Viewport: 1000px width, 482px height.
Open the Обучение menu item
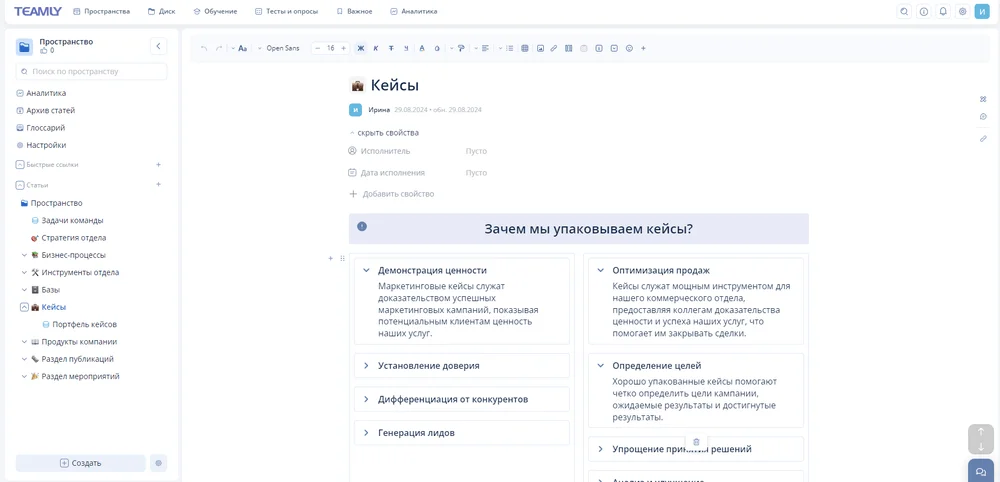pos(215,11)
